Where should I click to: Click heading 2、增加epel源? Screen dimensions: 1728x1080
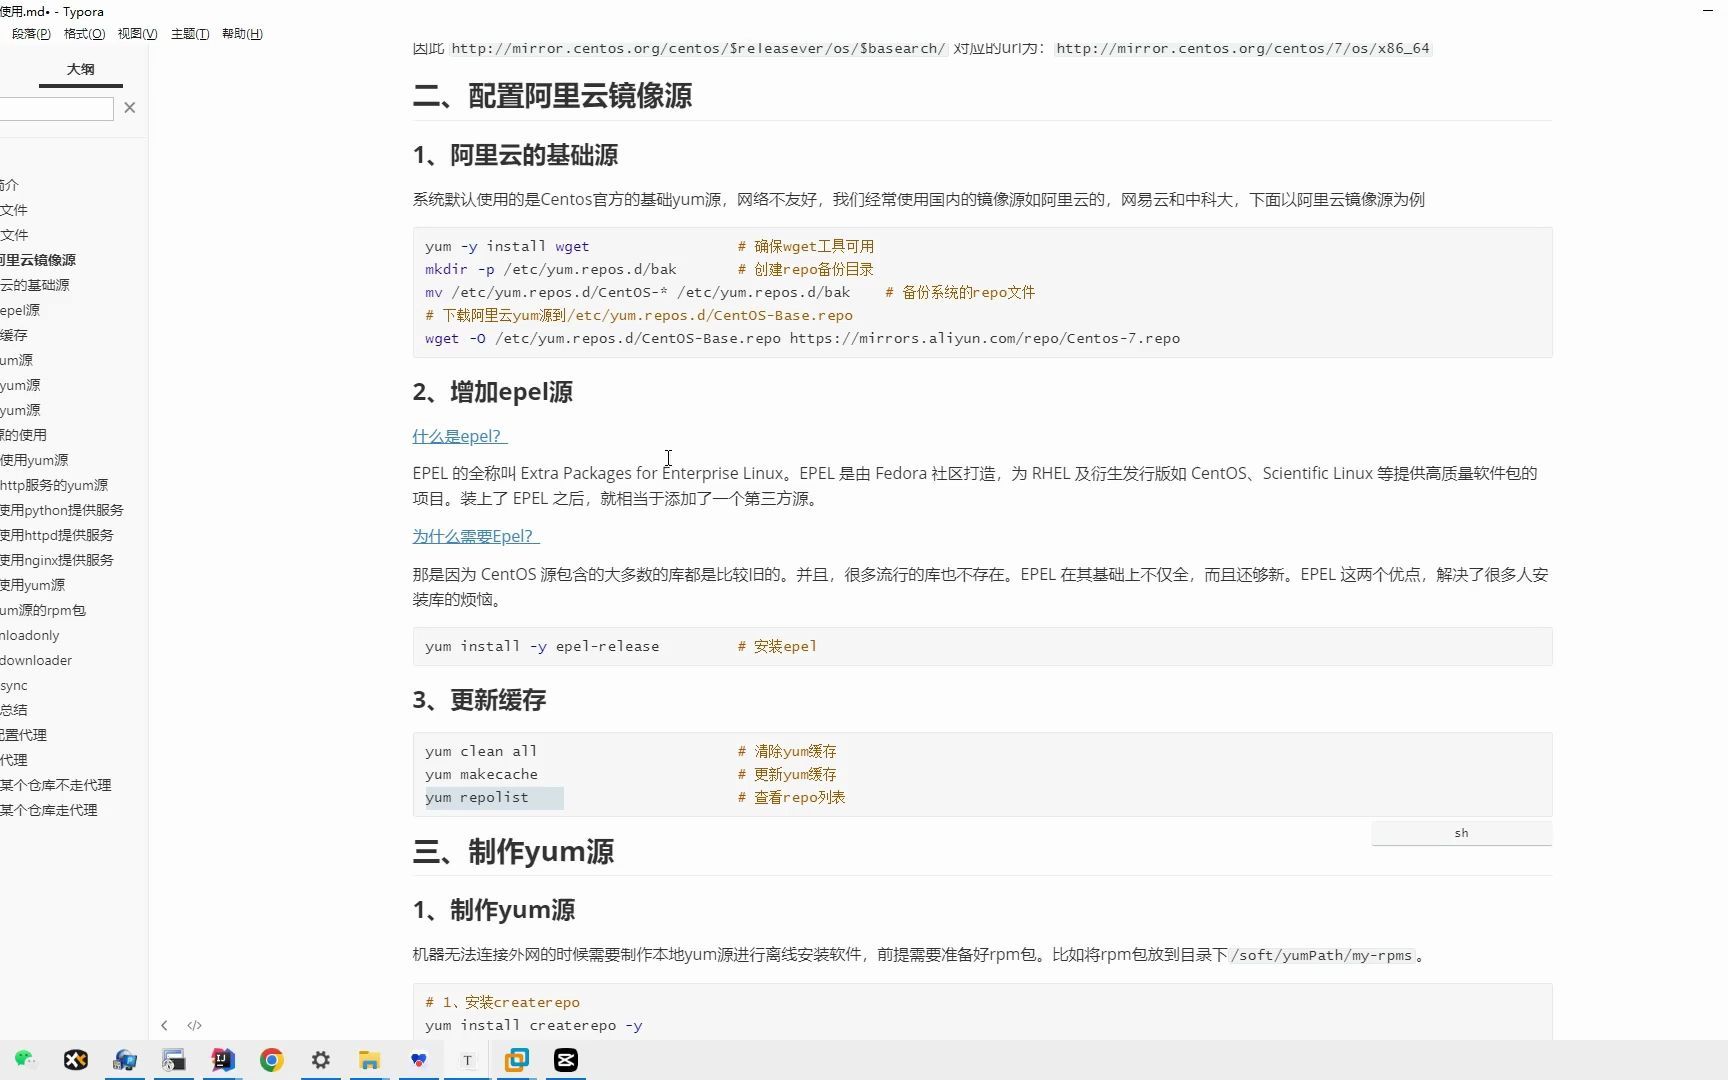click(492, 392)
